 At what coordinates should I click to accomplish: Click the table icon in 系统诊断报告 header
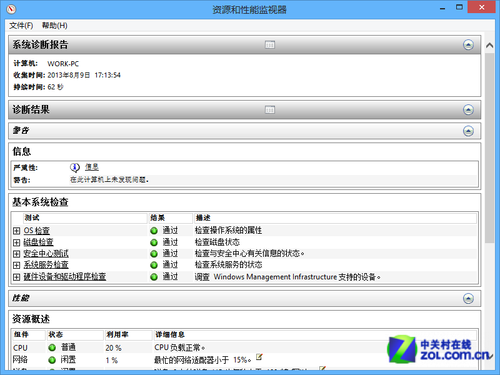(270, 45)
